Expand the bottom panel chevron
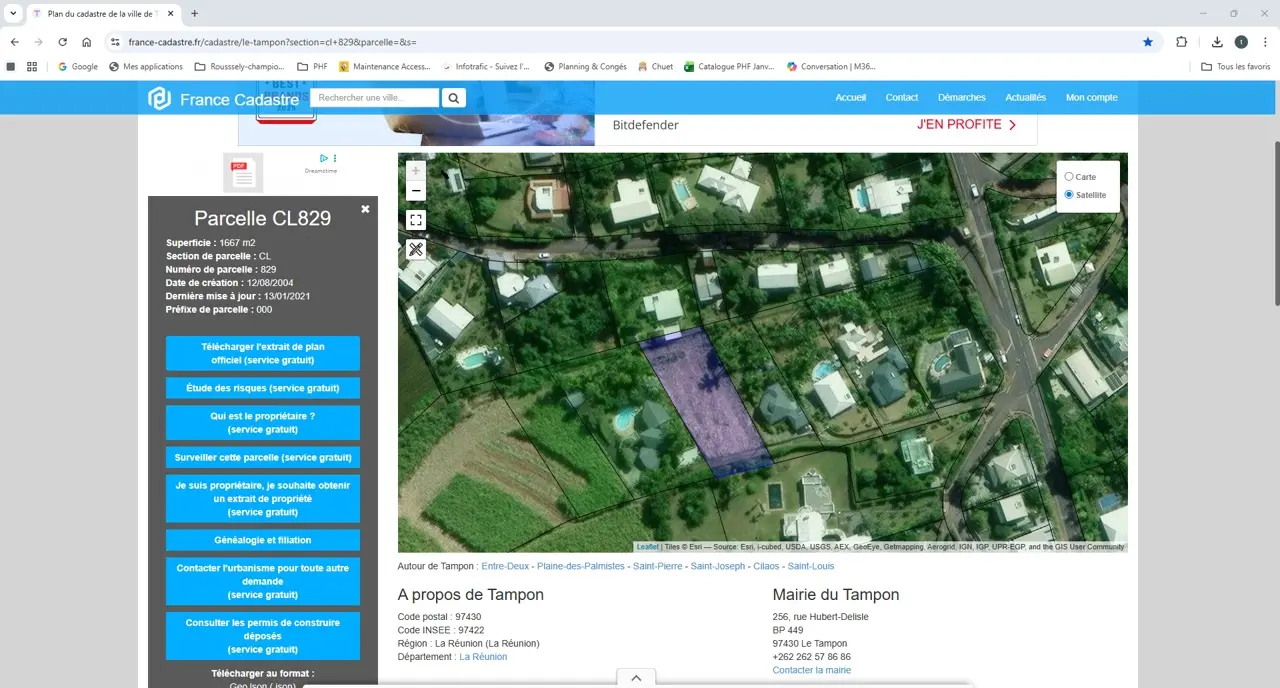 point(636,678)
